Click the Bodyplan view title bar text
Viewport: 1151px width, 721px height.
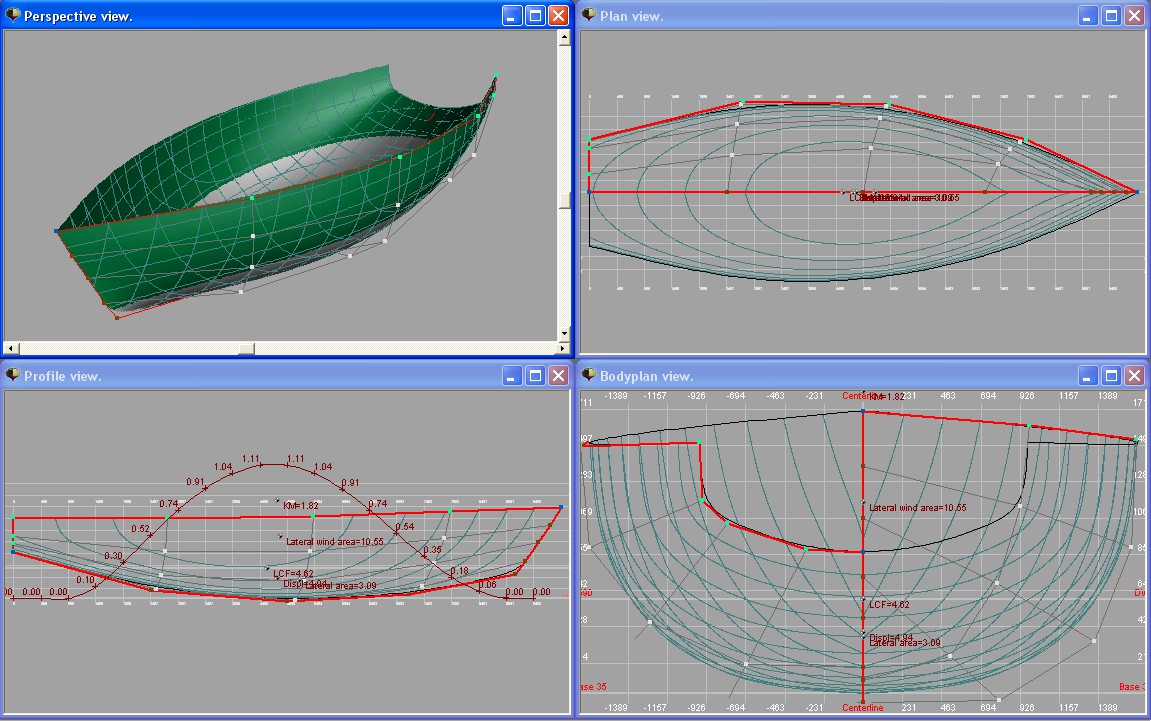pyautogui.click(x=646, y=376)
